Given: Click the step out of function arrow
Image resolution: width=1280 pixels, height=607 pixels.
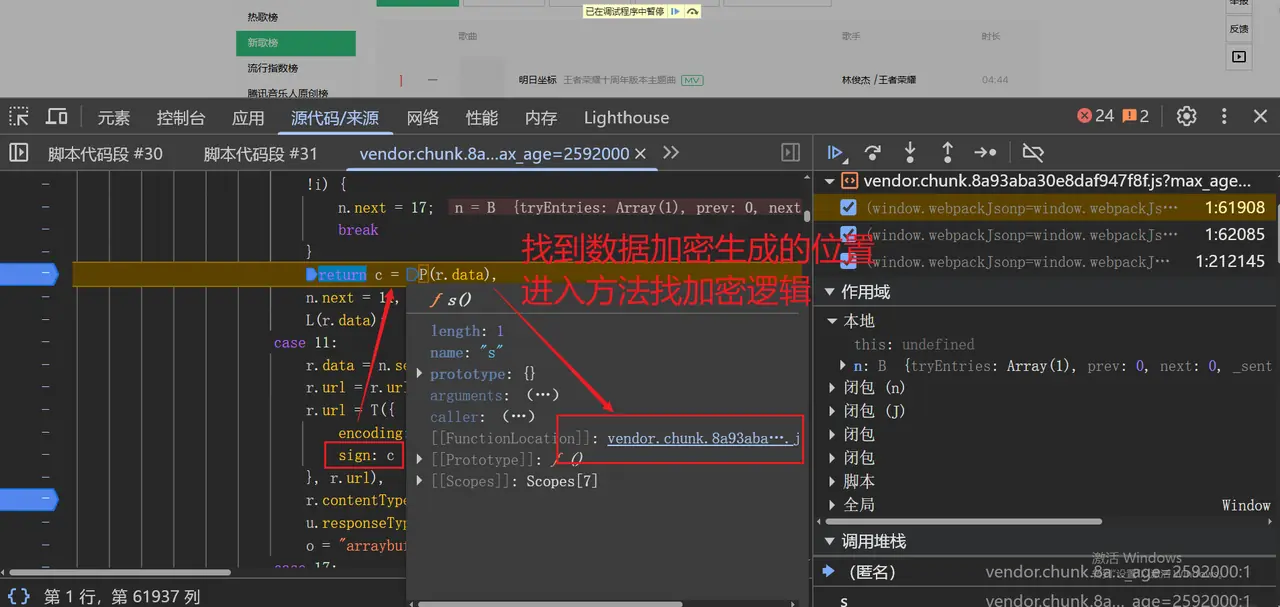Looking at the screenshot, I should click(x=947, y=153).
